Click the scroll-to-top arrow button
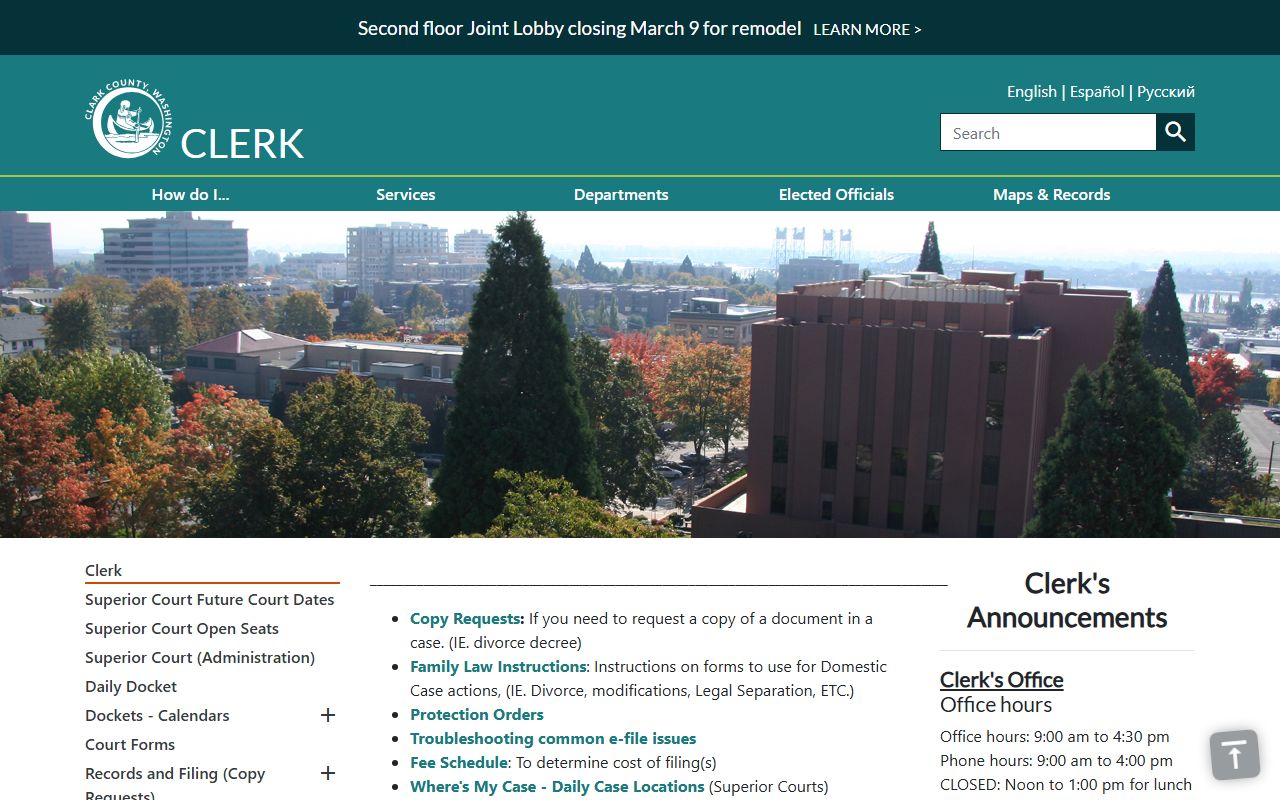Viewport: 1280px width, 800px height. [1234, 754]
